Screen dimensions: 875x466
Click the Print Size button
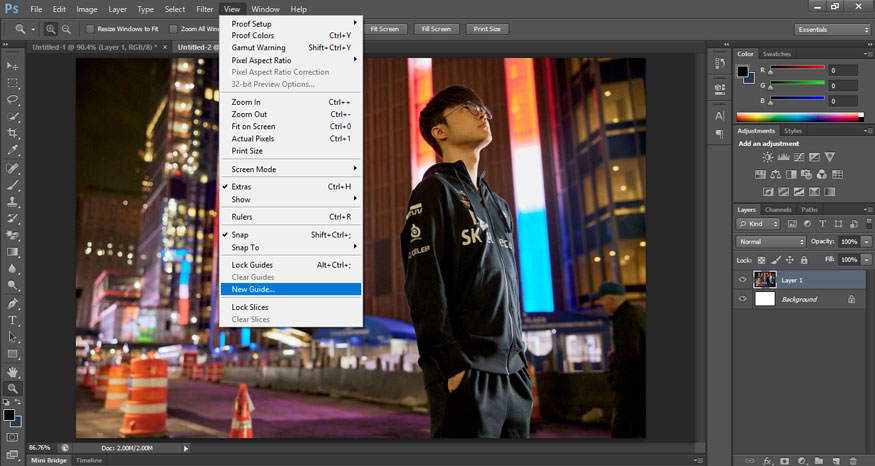(487, 29)
